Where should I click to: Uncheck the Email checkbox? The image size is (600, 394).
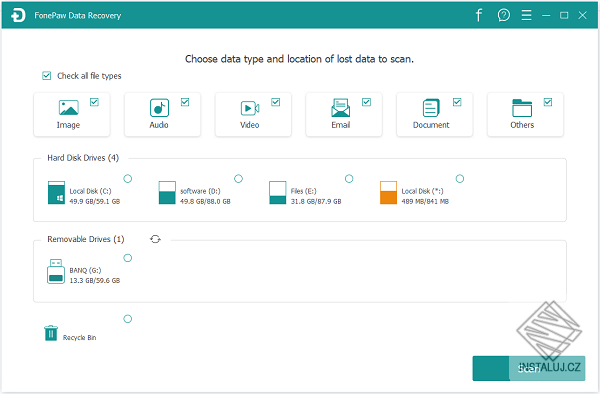click(x=367, y=102)
